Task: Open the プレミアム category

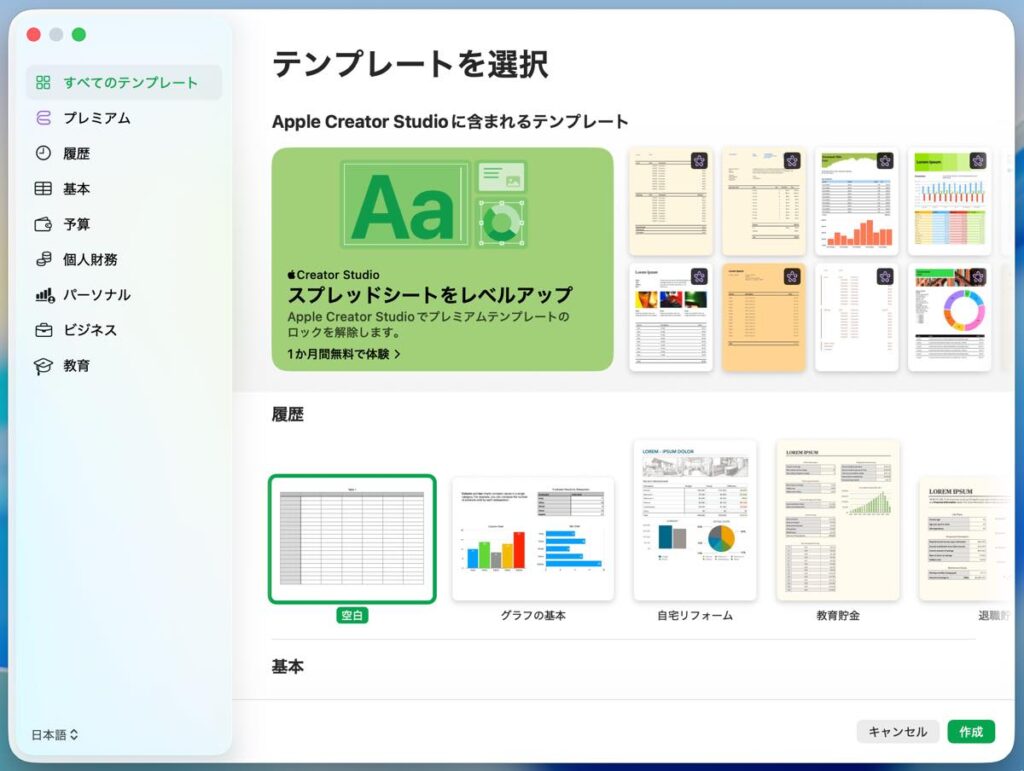Action: point(124,118)
